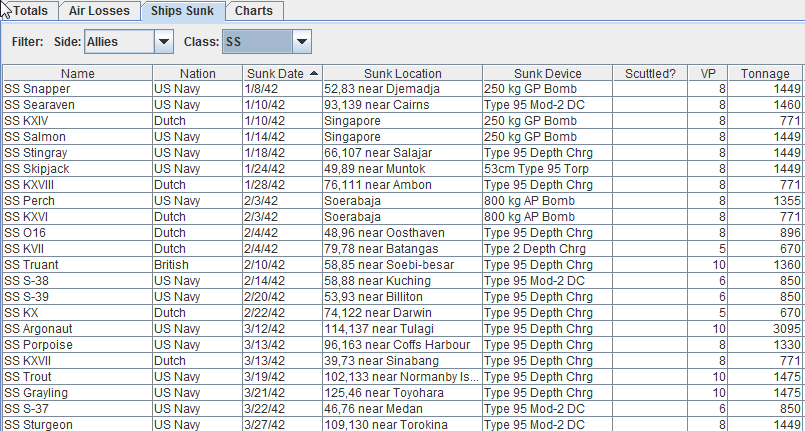Sort by VP column header

pos(708,73)
